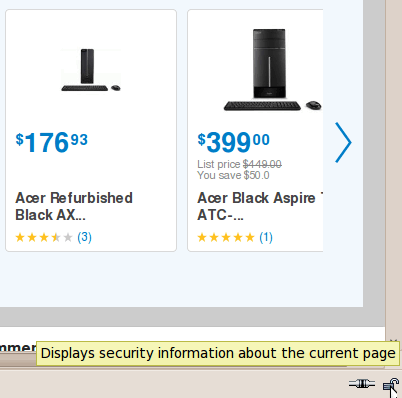Click the five star rating
This screenshot has height=398, width=402.
click(x=226, y=237)
